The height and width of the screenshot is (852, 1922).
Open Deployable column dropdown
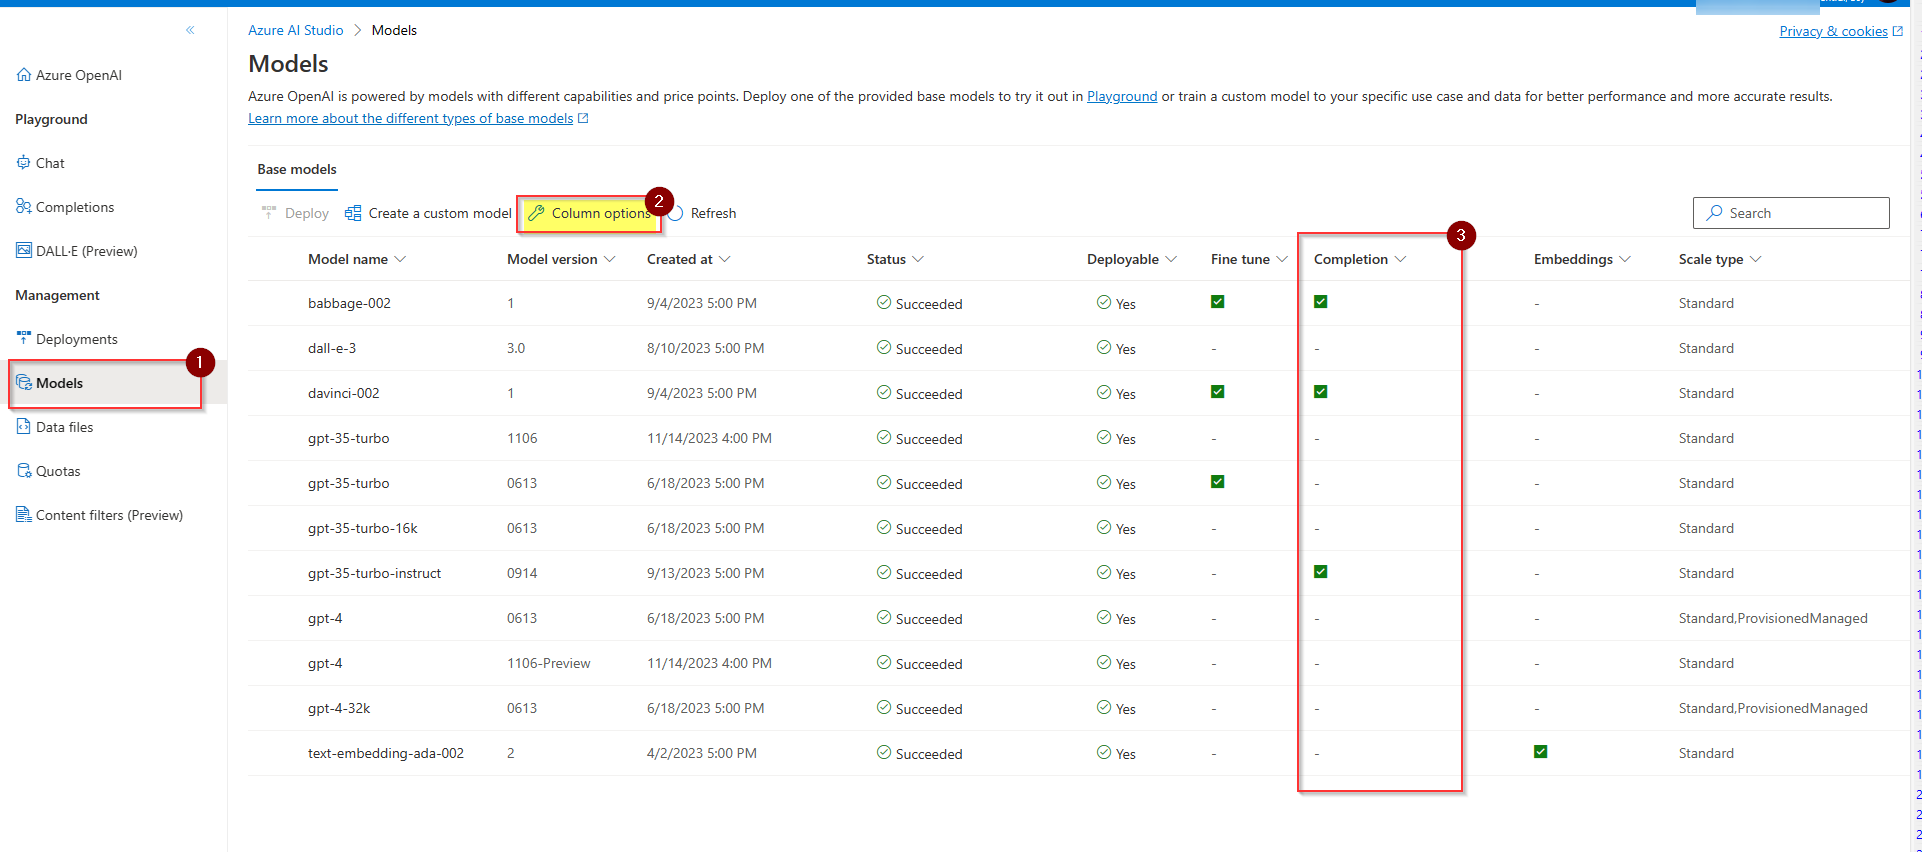point(1171,259)
